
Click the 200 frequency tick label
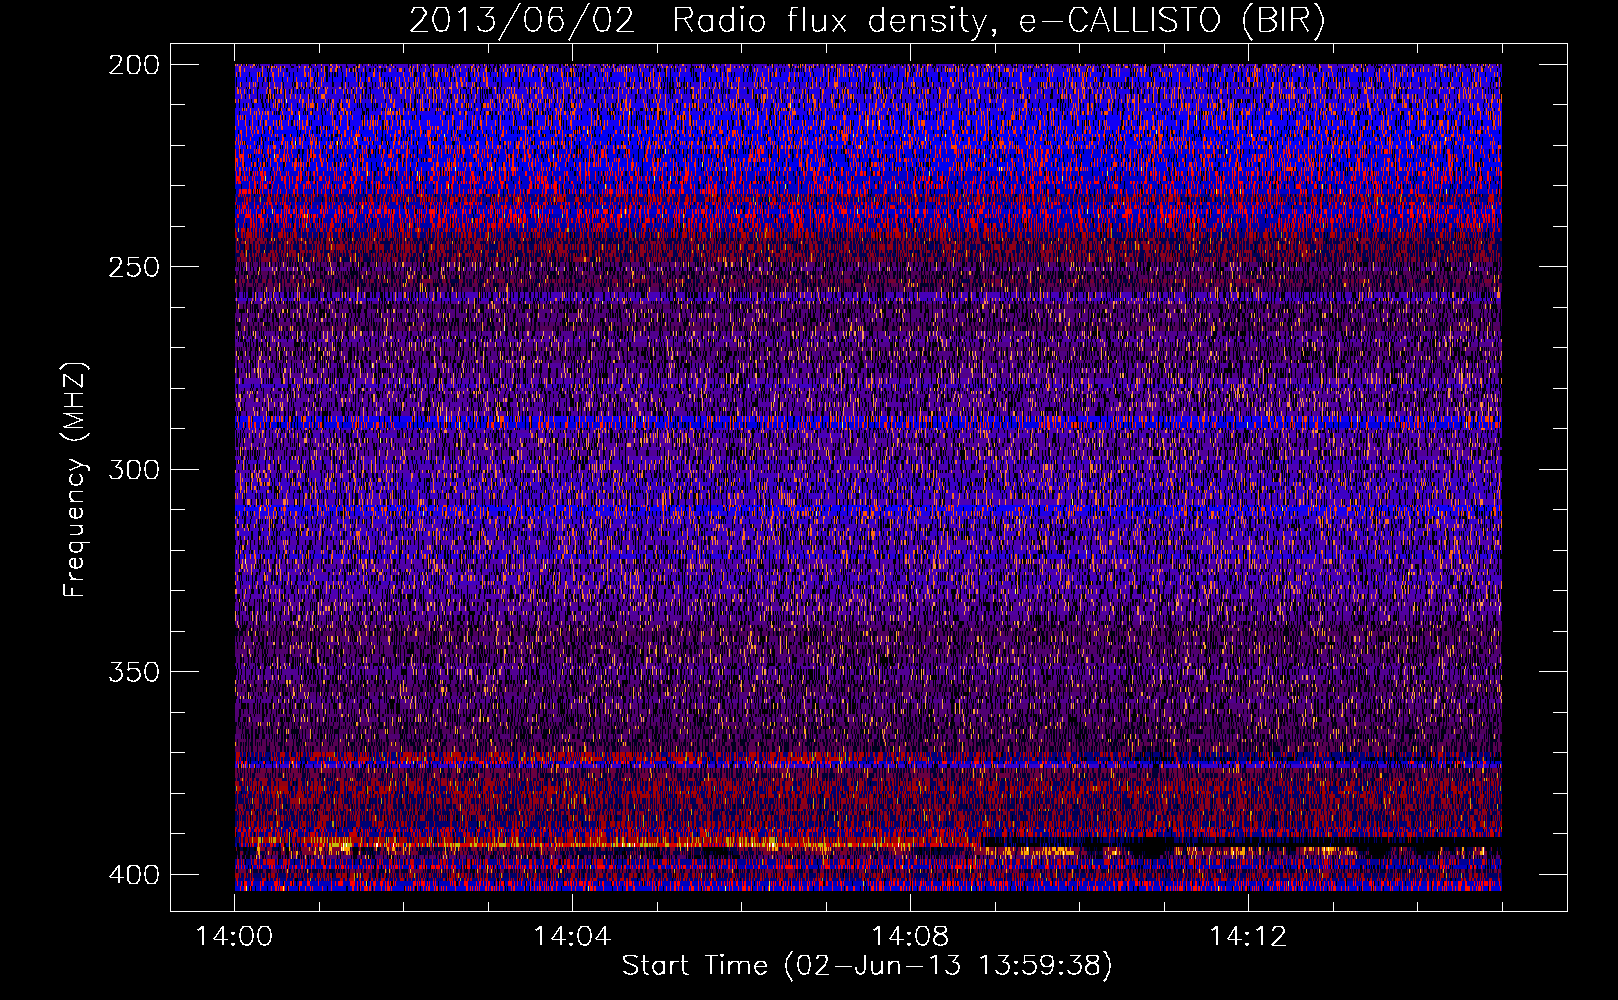coord(133,65)
